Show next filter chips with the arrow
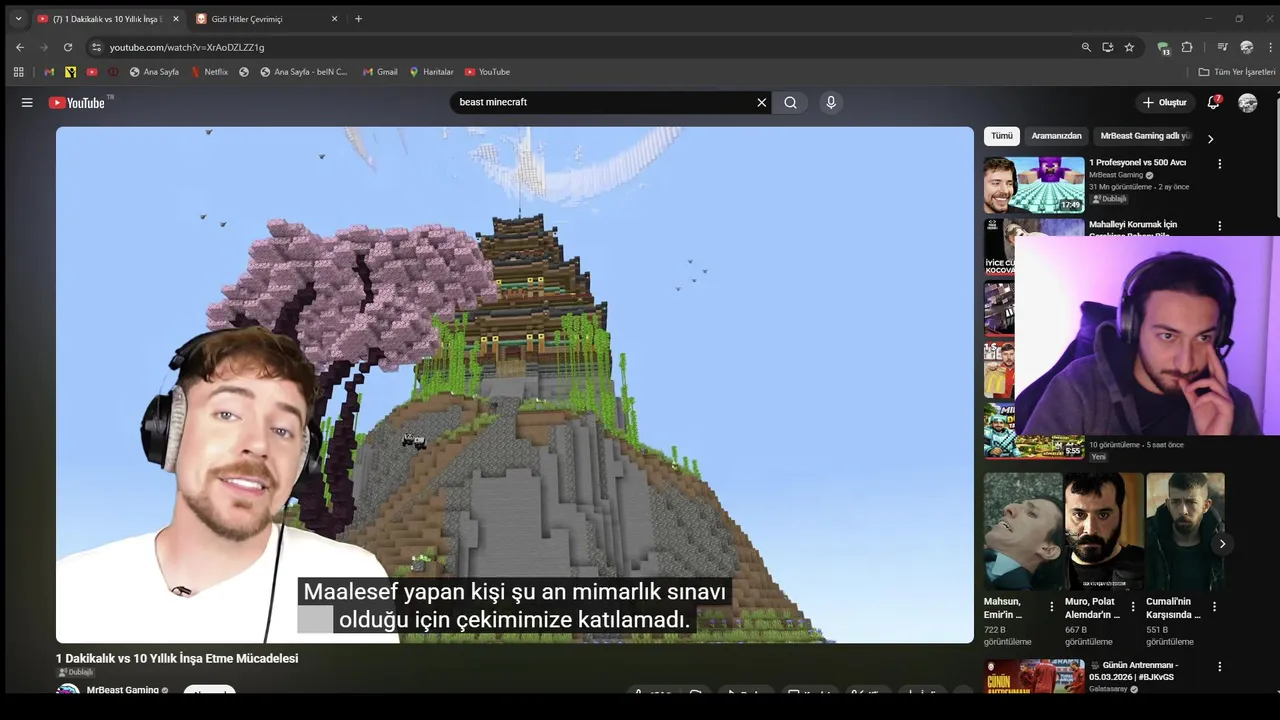 tap(1210, 139)
